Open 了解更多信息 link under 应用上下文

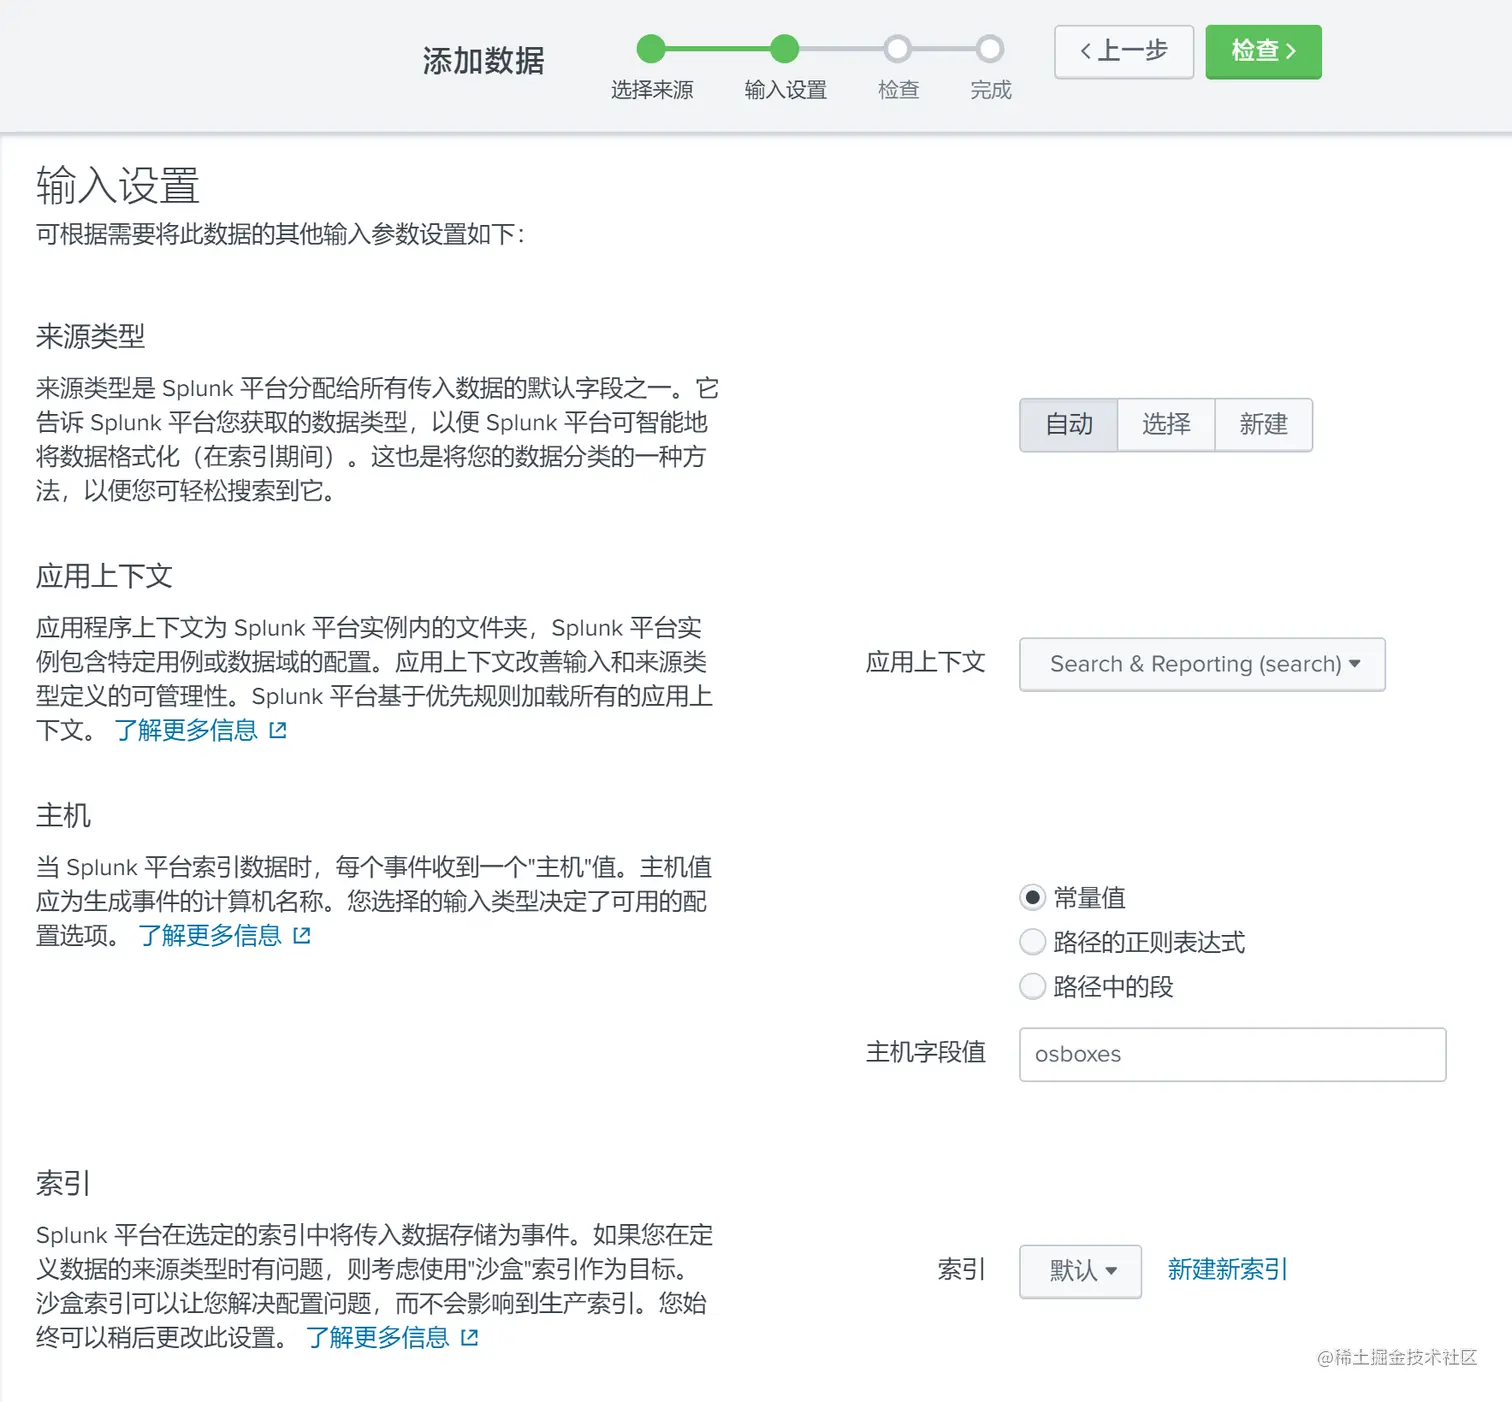186,730
